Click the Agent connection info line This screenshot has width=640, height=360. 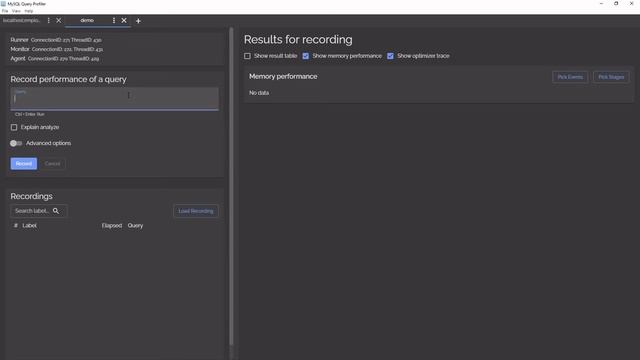55,59
